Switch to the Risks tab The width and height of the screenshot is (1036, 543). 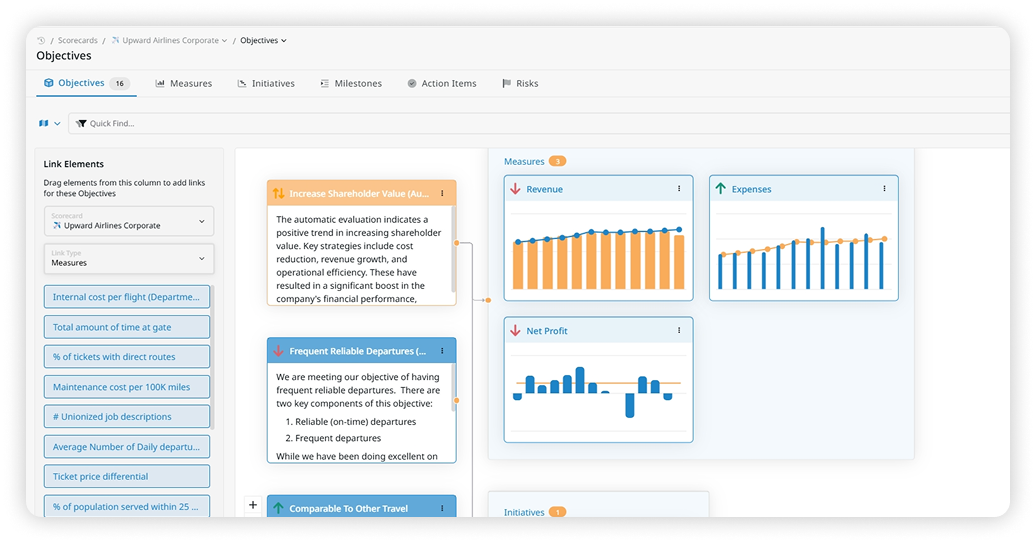pos(521,83)
